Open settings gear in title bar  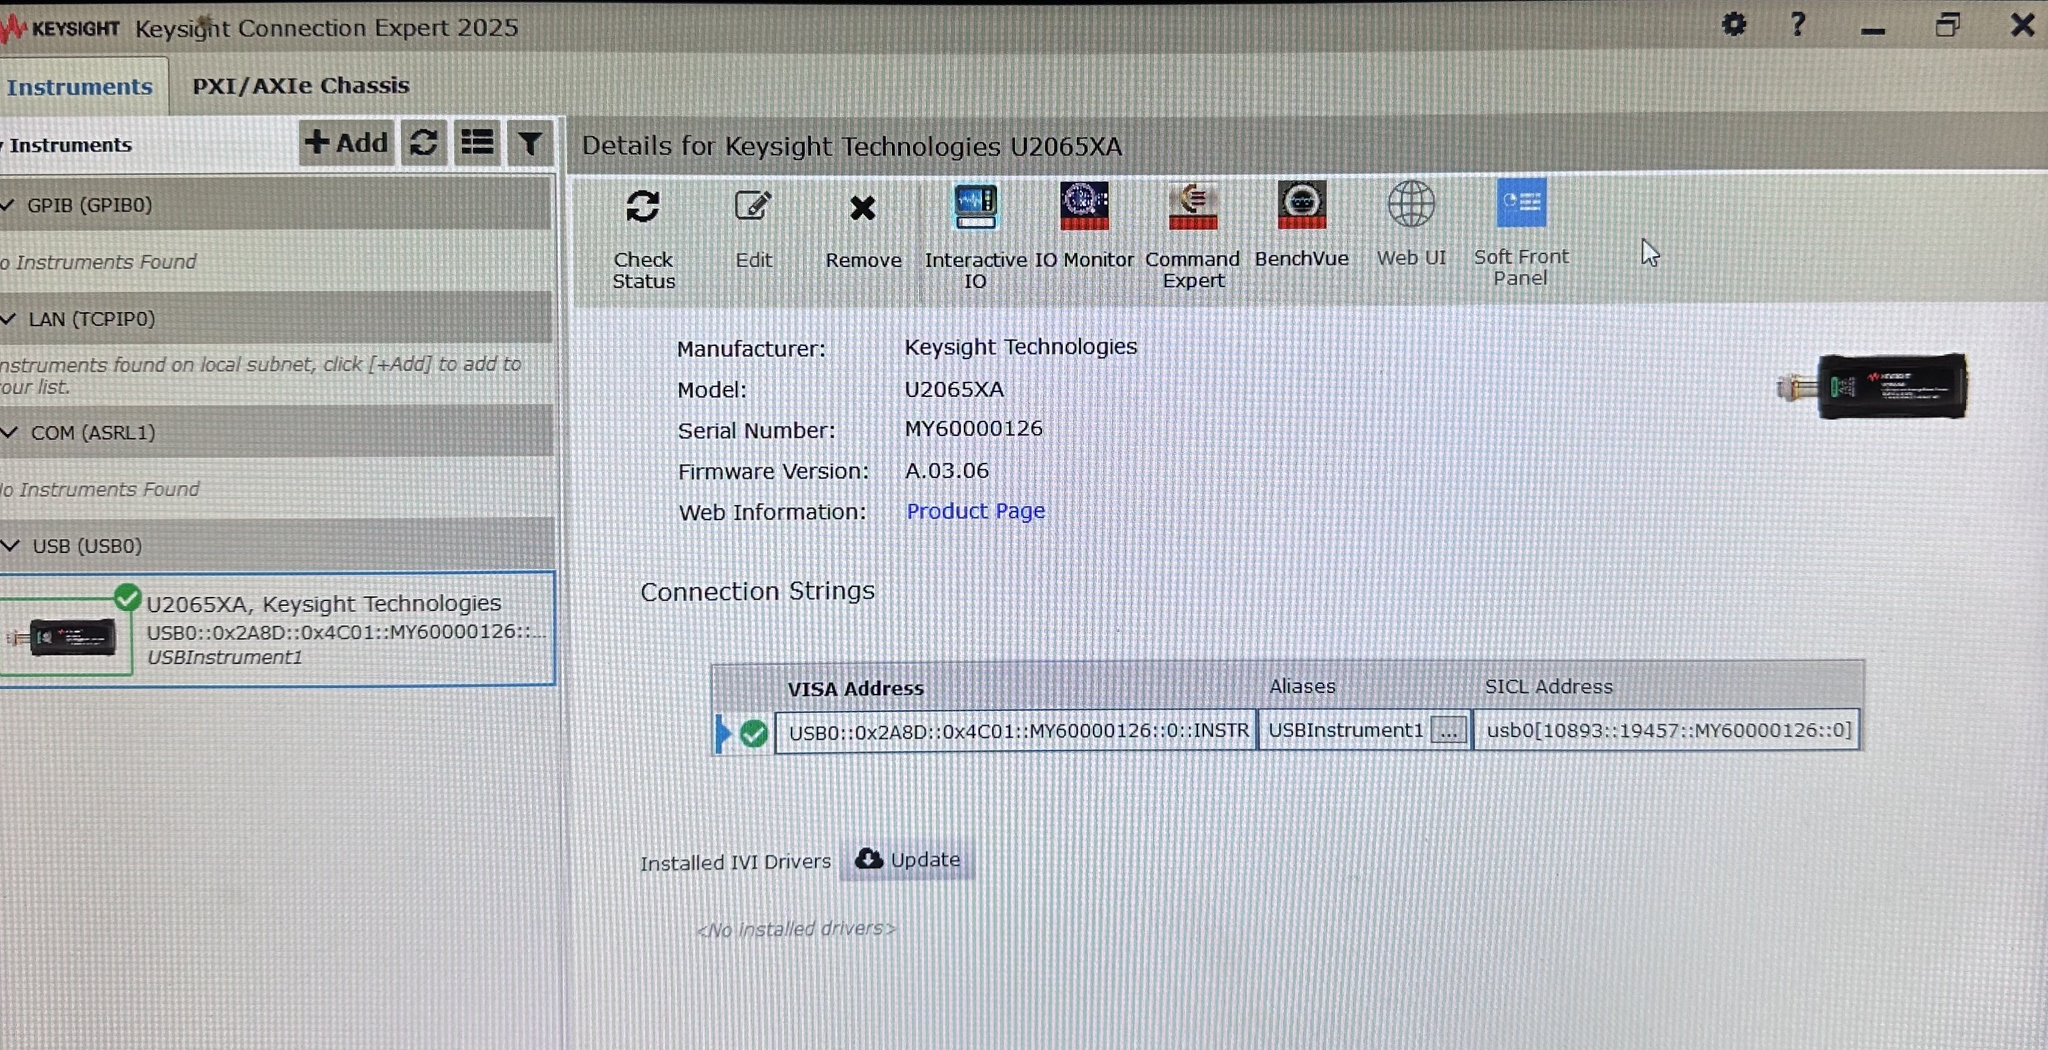pyautogui.click(x=1734, y=24)
